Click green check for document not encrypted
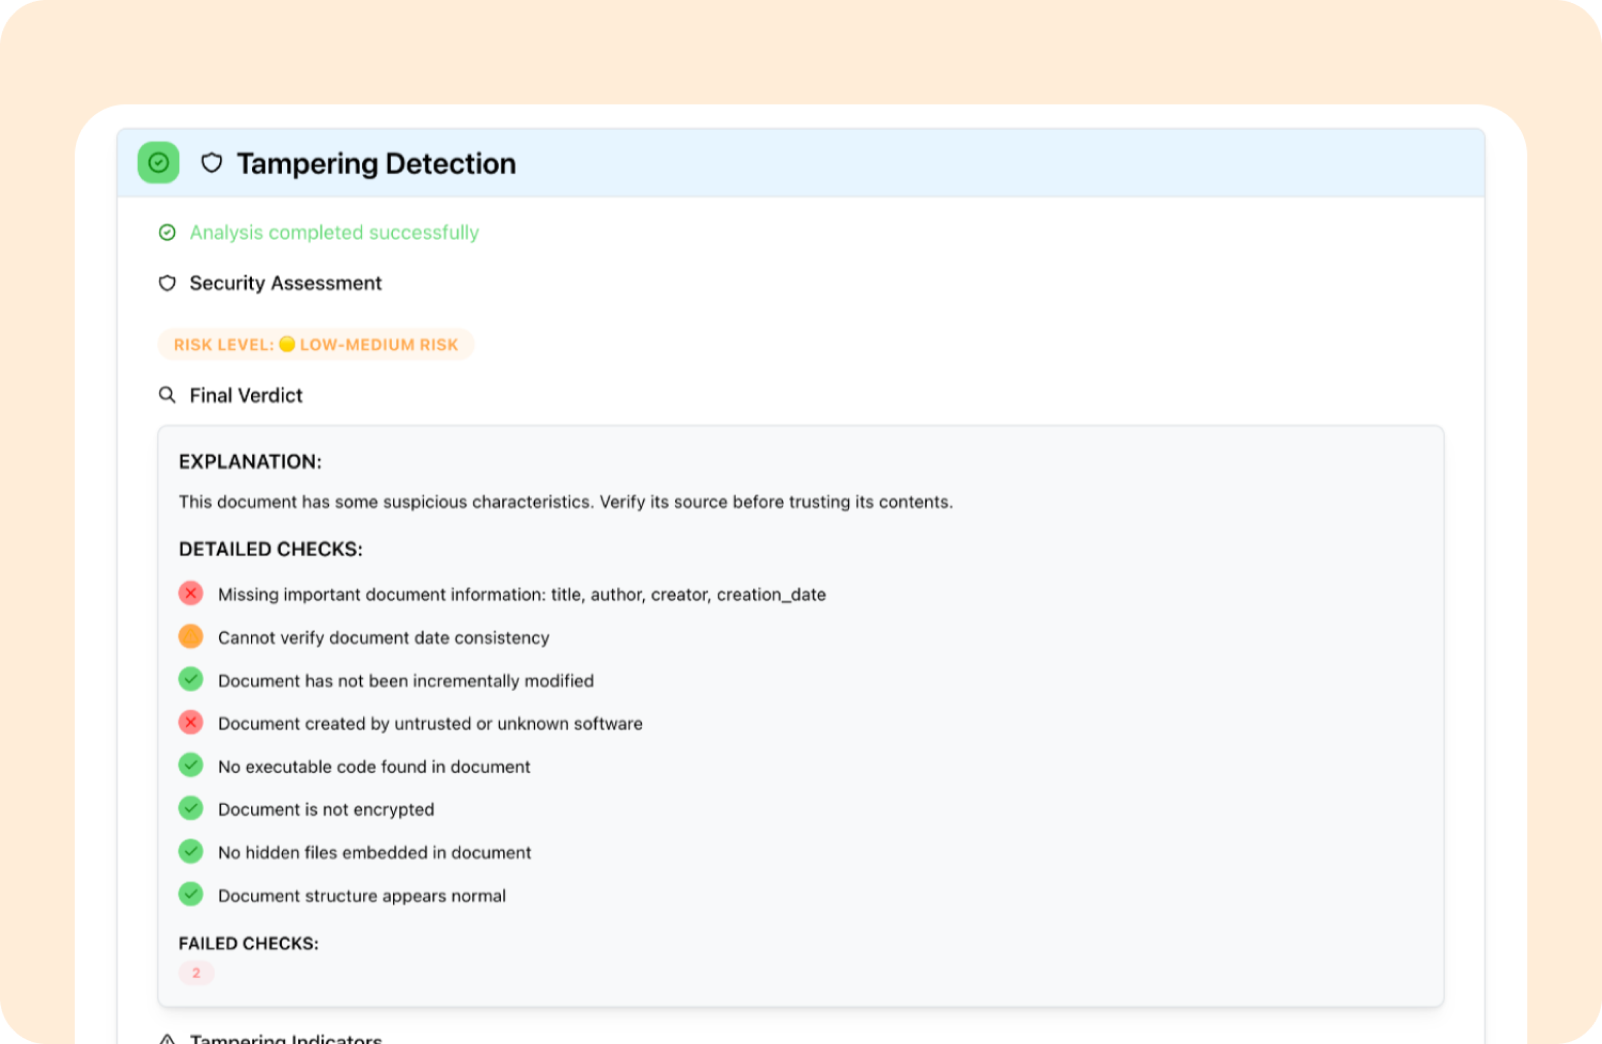Image resolution: width=1602 pixels, height=1044 pixels. click(x=191, y=809)
